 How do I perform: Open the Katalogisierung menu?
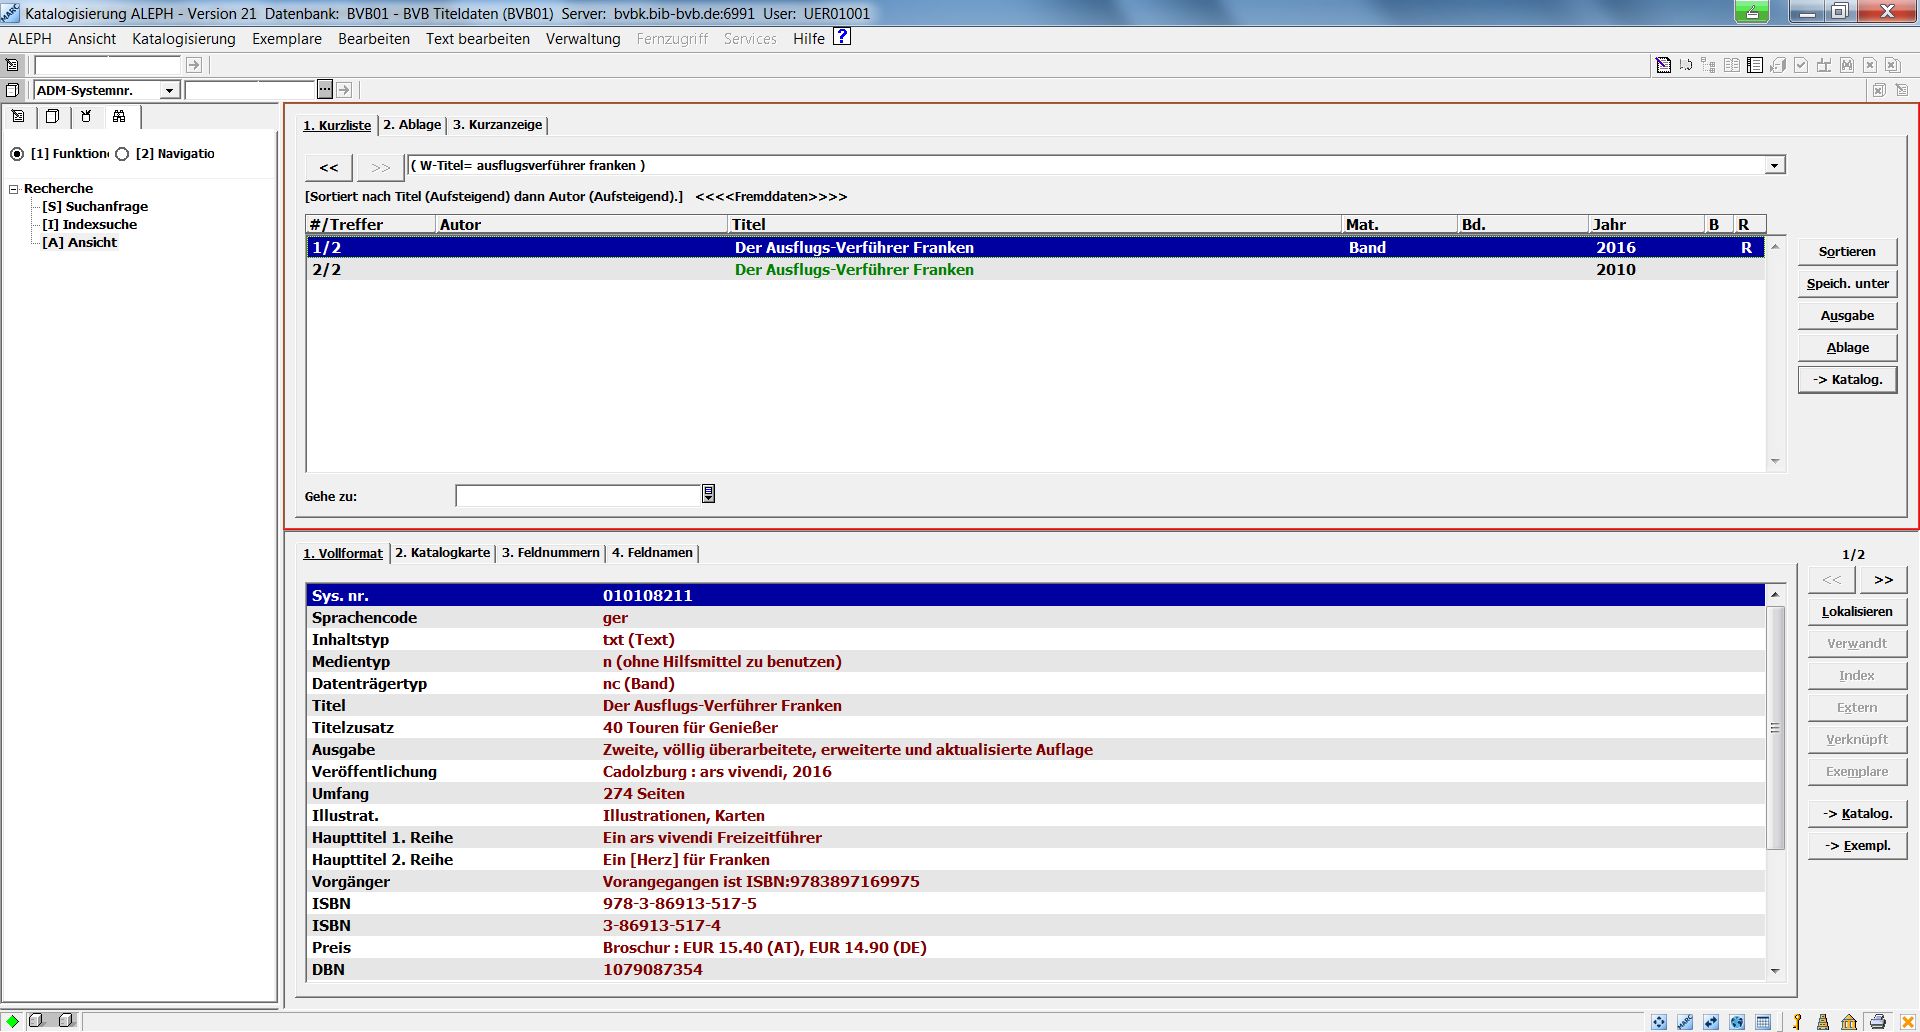pos(183,39)
